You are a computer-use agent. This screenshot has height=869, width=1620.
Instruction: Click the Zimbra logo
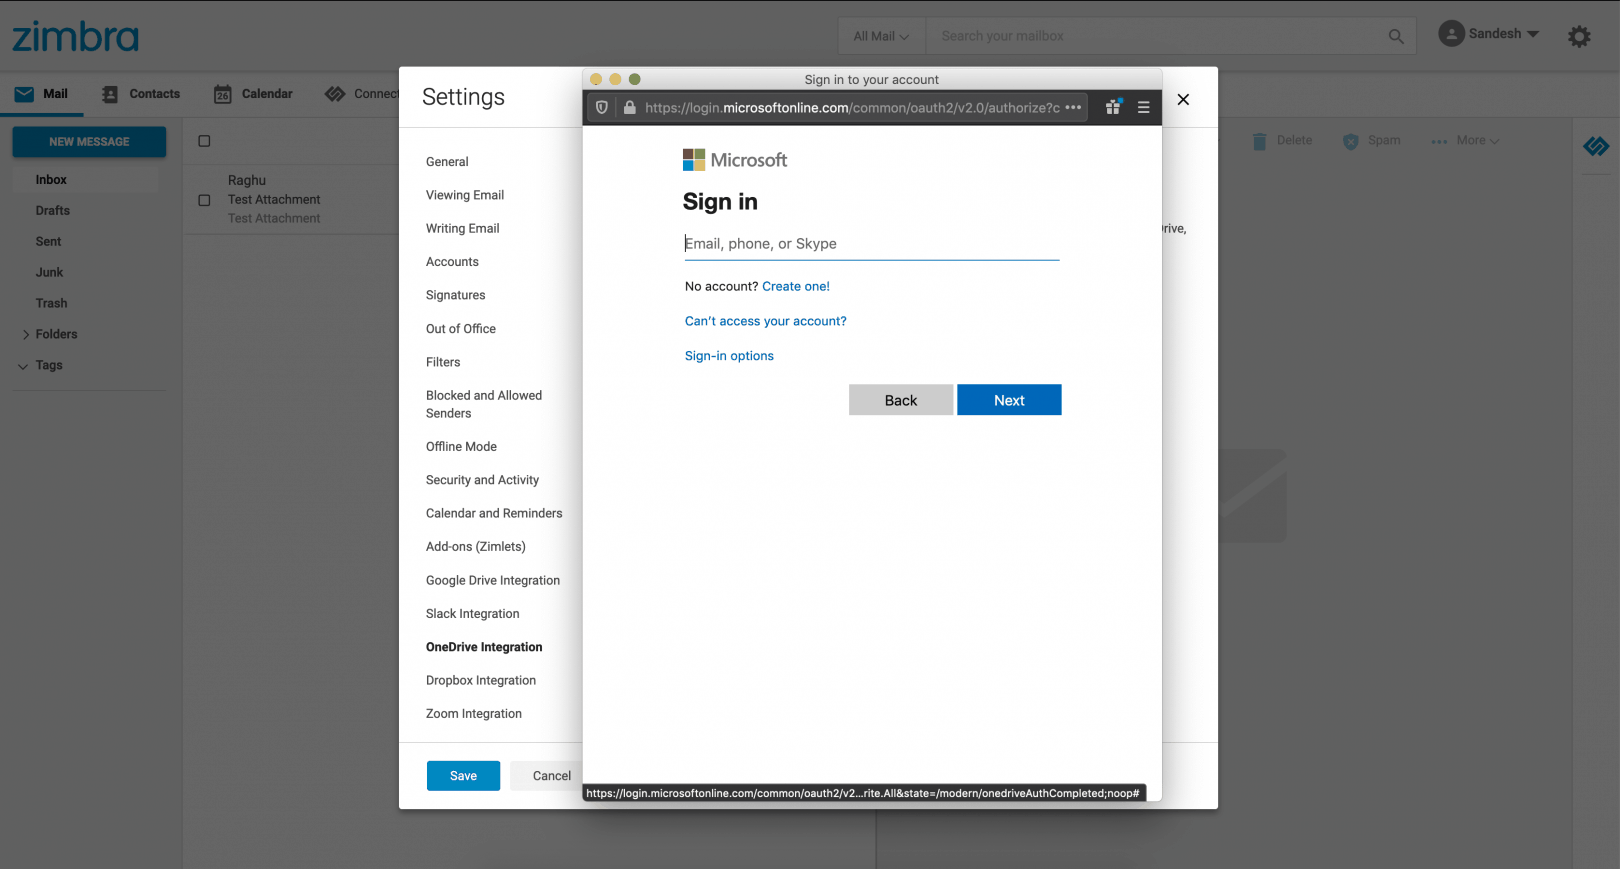click(x=75, y=37)
